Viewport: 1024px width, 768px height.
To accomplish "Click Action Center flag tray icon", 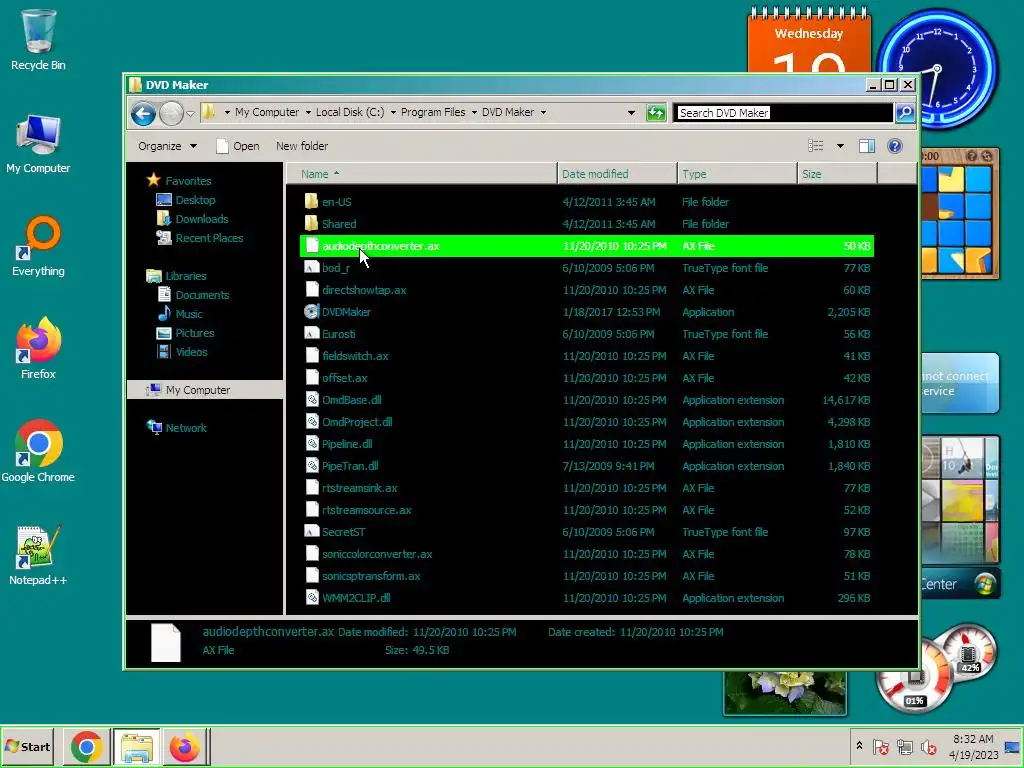I will tap(881, 747).
